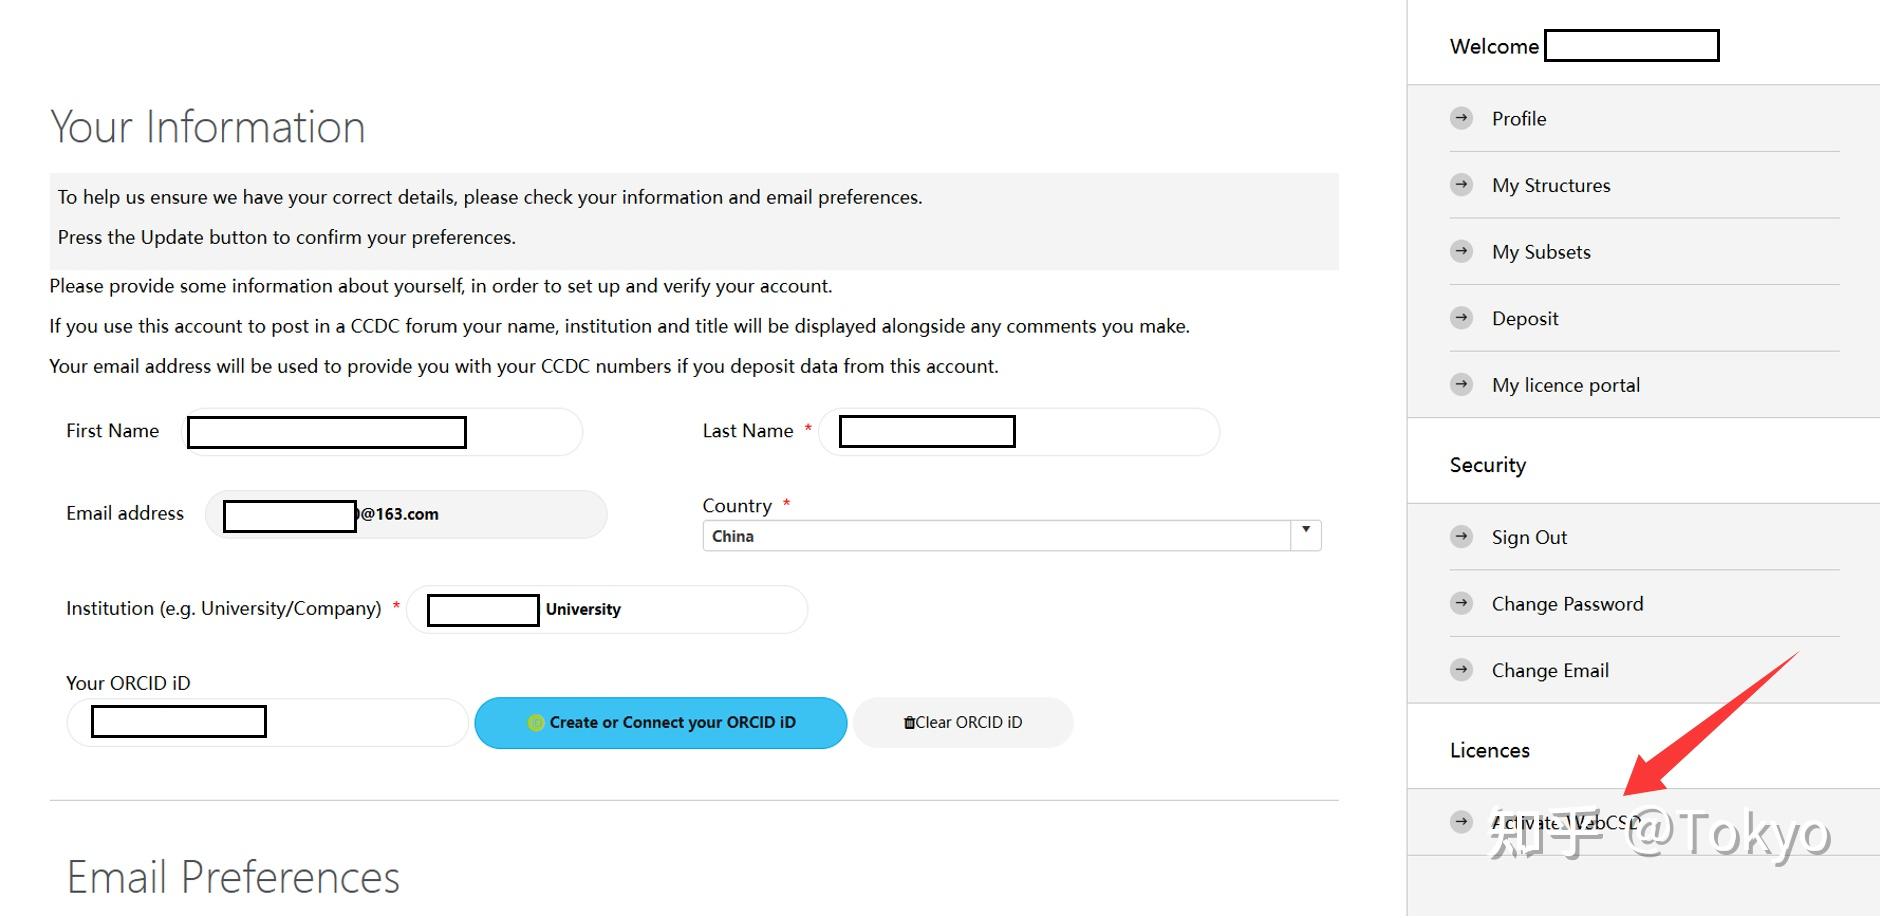The height and width of the screenshot is (918, 1880).
Task: Go to My licence portal
Action: 1565,385
